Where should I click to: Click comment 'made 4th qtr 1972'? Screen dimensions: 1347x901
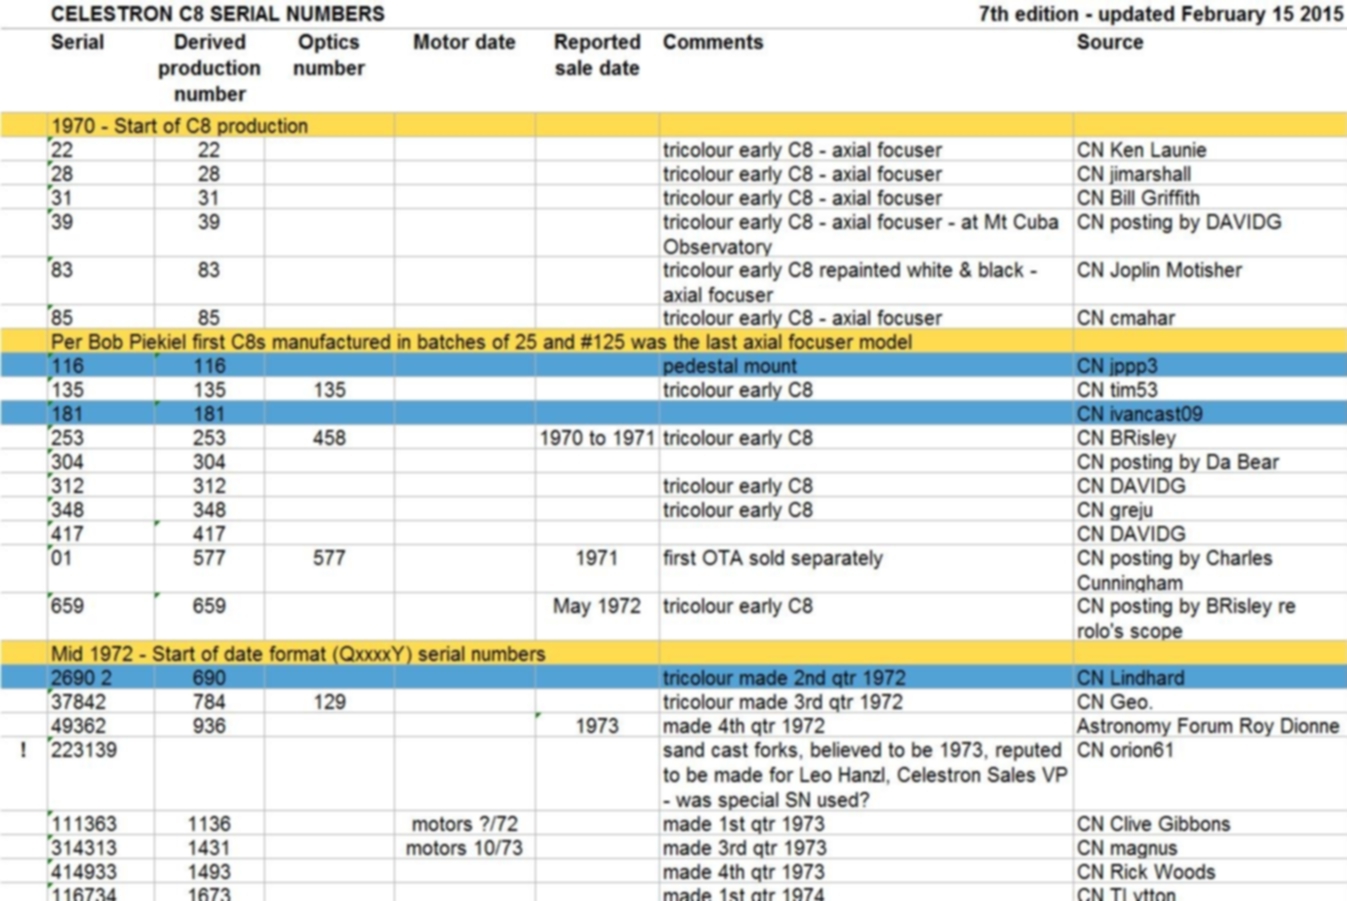(x=743, y=726)
